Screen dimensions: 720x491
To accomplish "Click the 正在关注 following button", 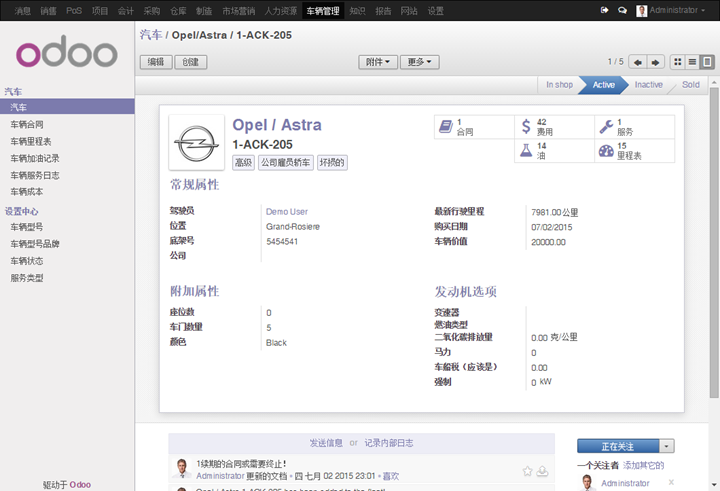I will pyautogui.click(x=618, y=446).
